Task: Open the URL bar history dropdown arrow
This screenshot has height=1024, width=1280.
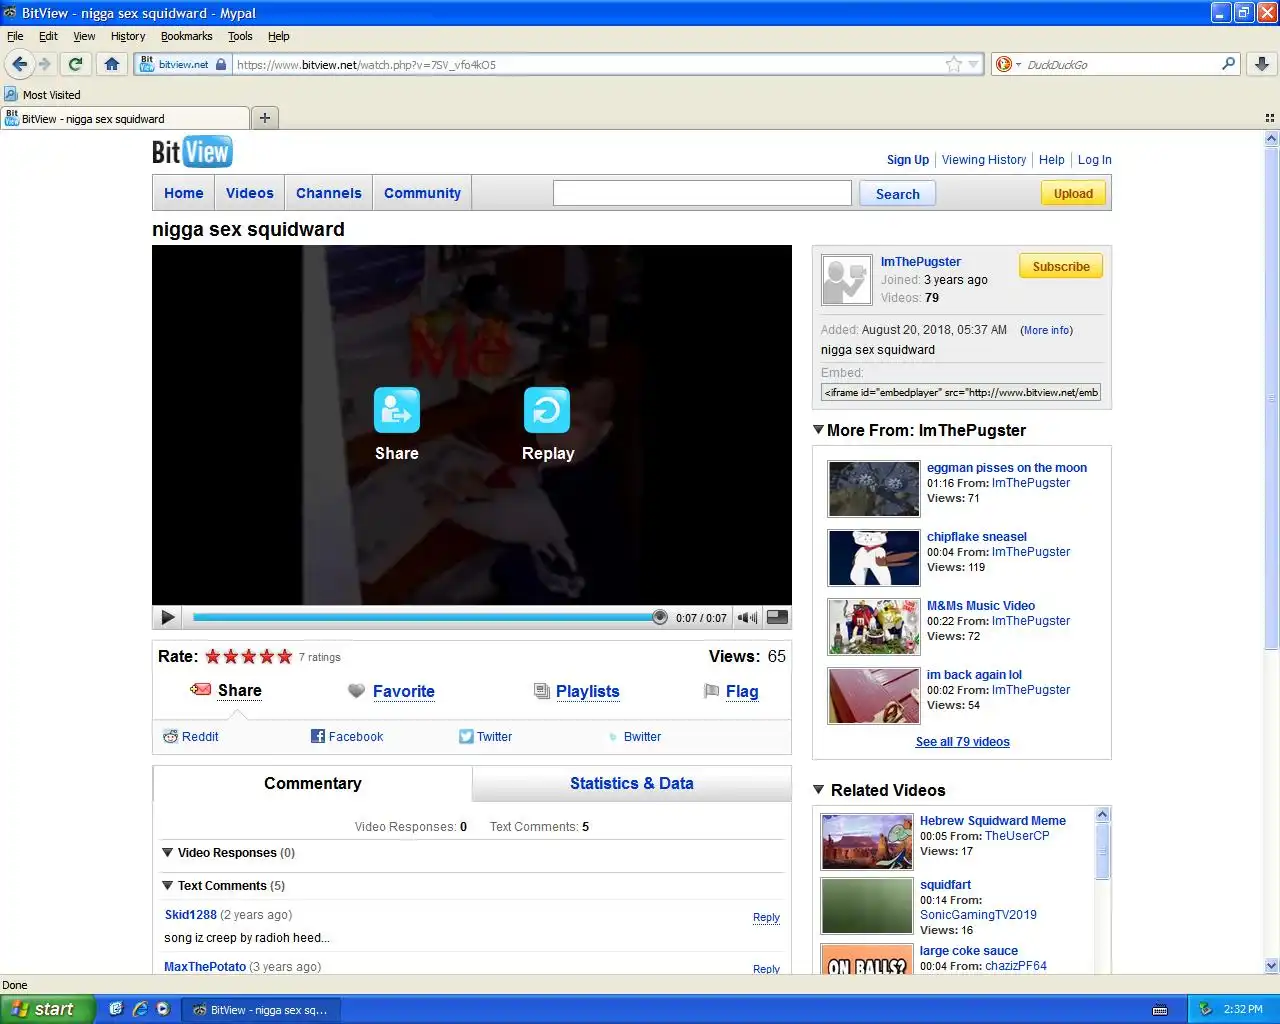Action: click(973, 64)
